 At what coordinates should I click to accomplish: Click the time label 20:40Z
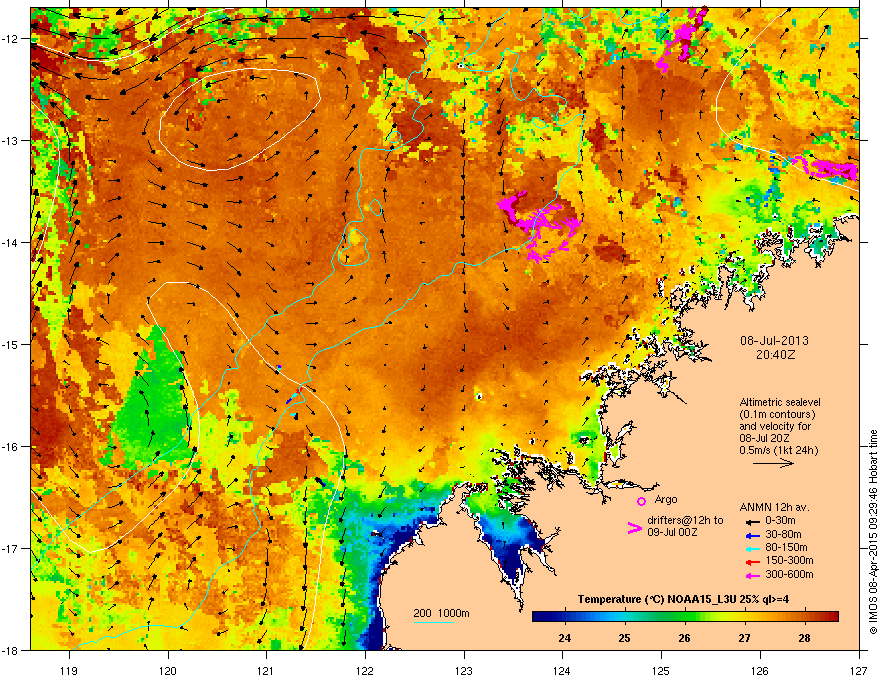coord(775,355)
